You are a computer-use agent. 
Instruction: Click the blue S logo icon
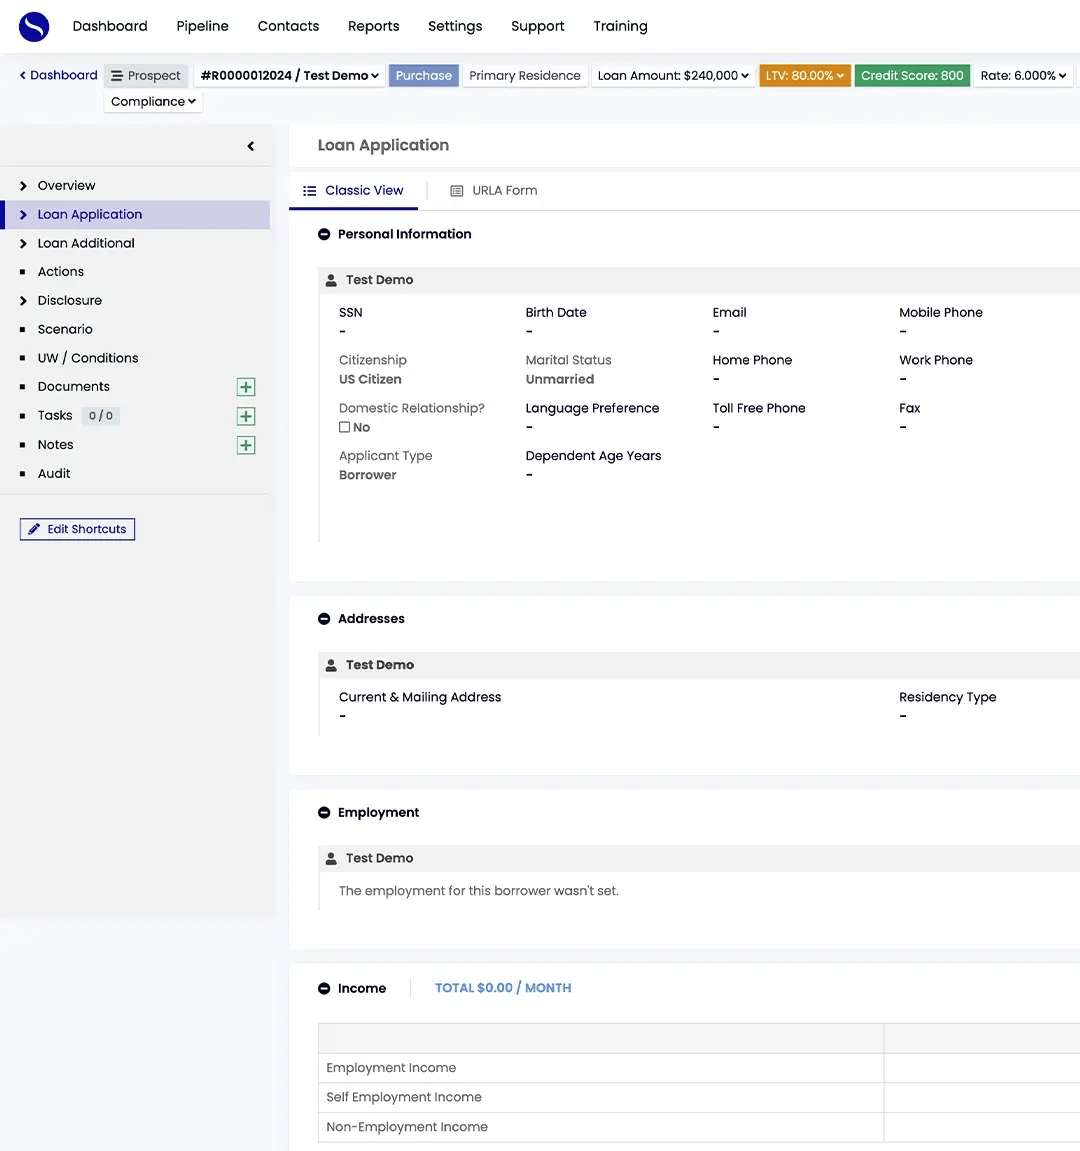pyautogui.click(x=34, y=26)
